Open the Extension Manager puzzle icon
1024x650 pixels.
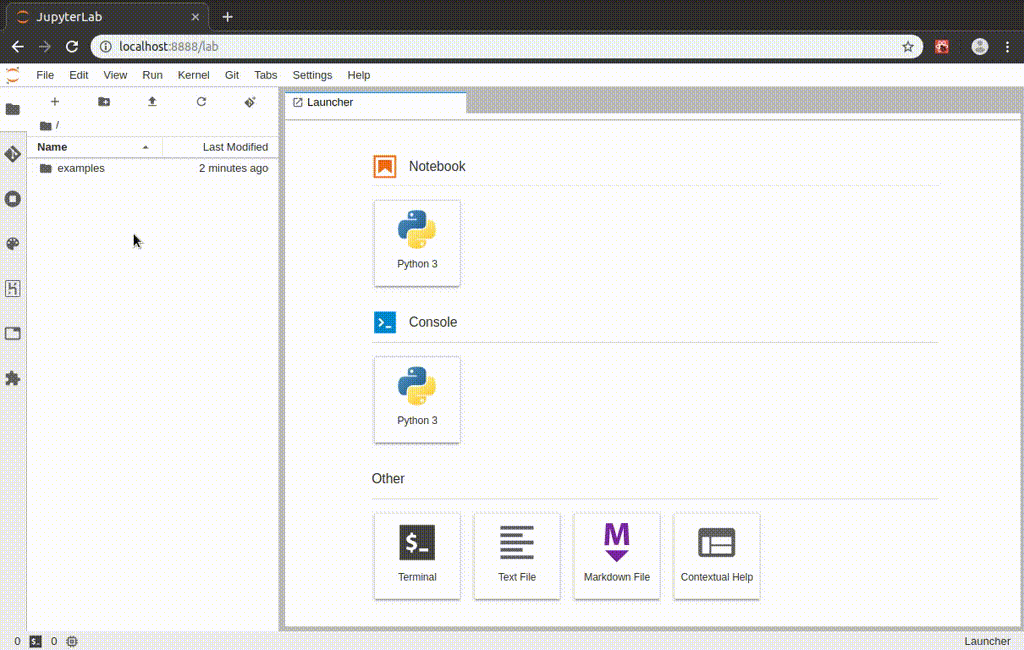pyautogui.click(x=12, y=378)
